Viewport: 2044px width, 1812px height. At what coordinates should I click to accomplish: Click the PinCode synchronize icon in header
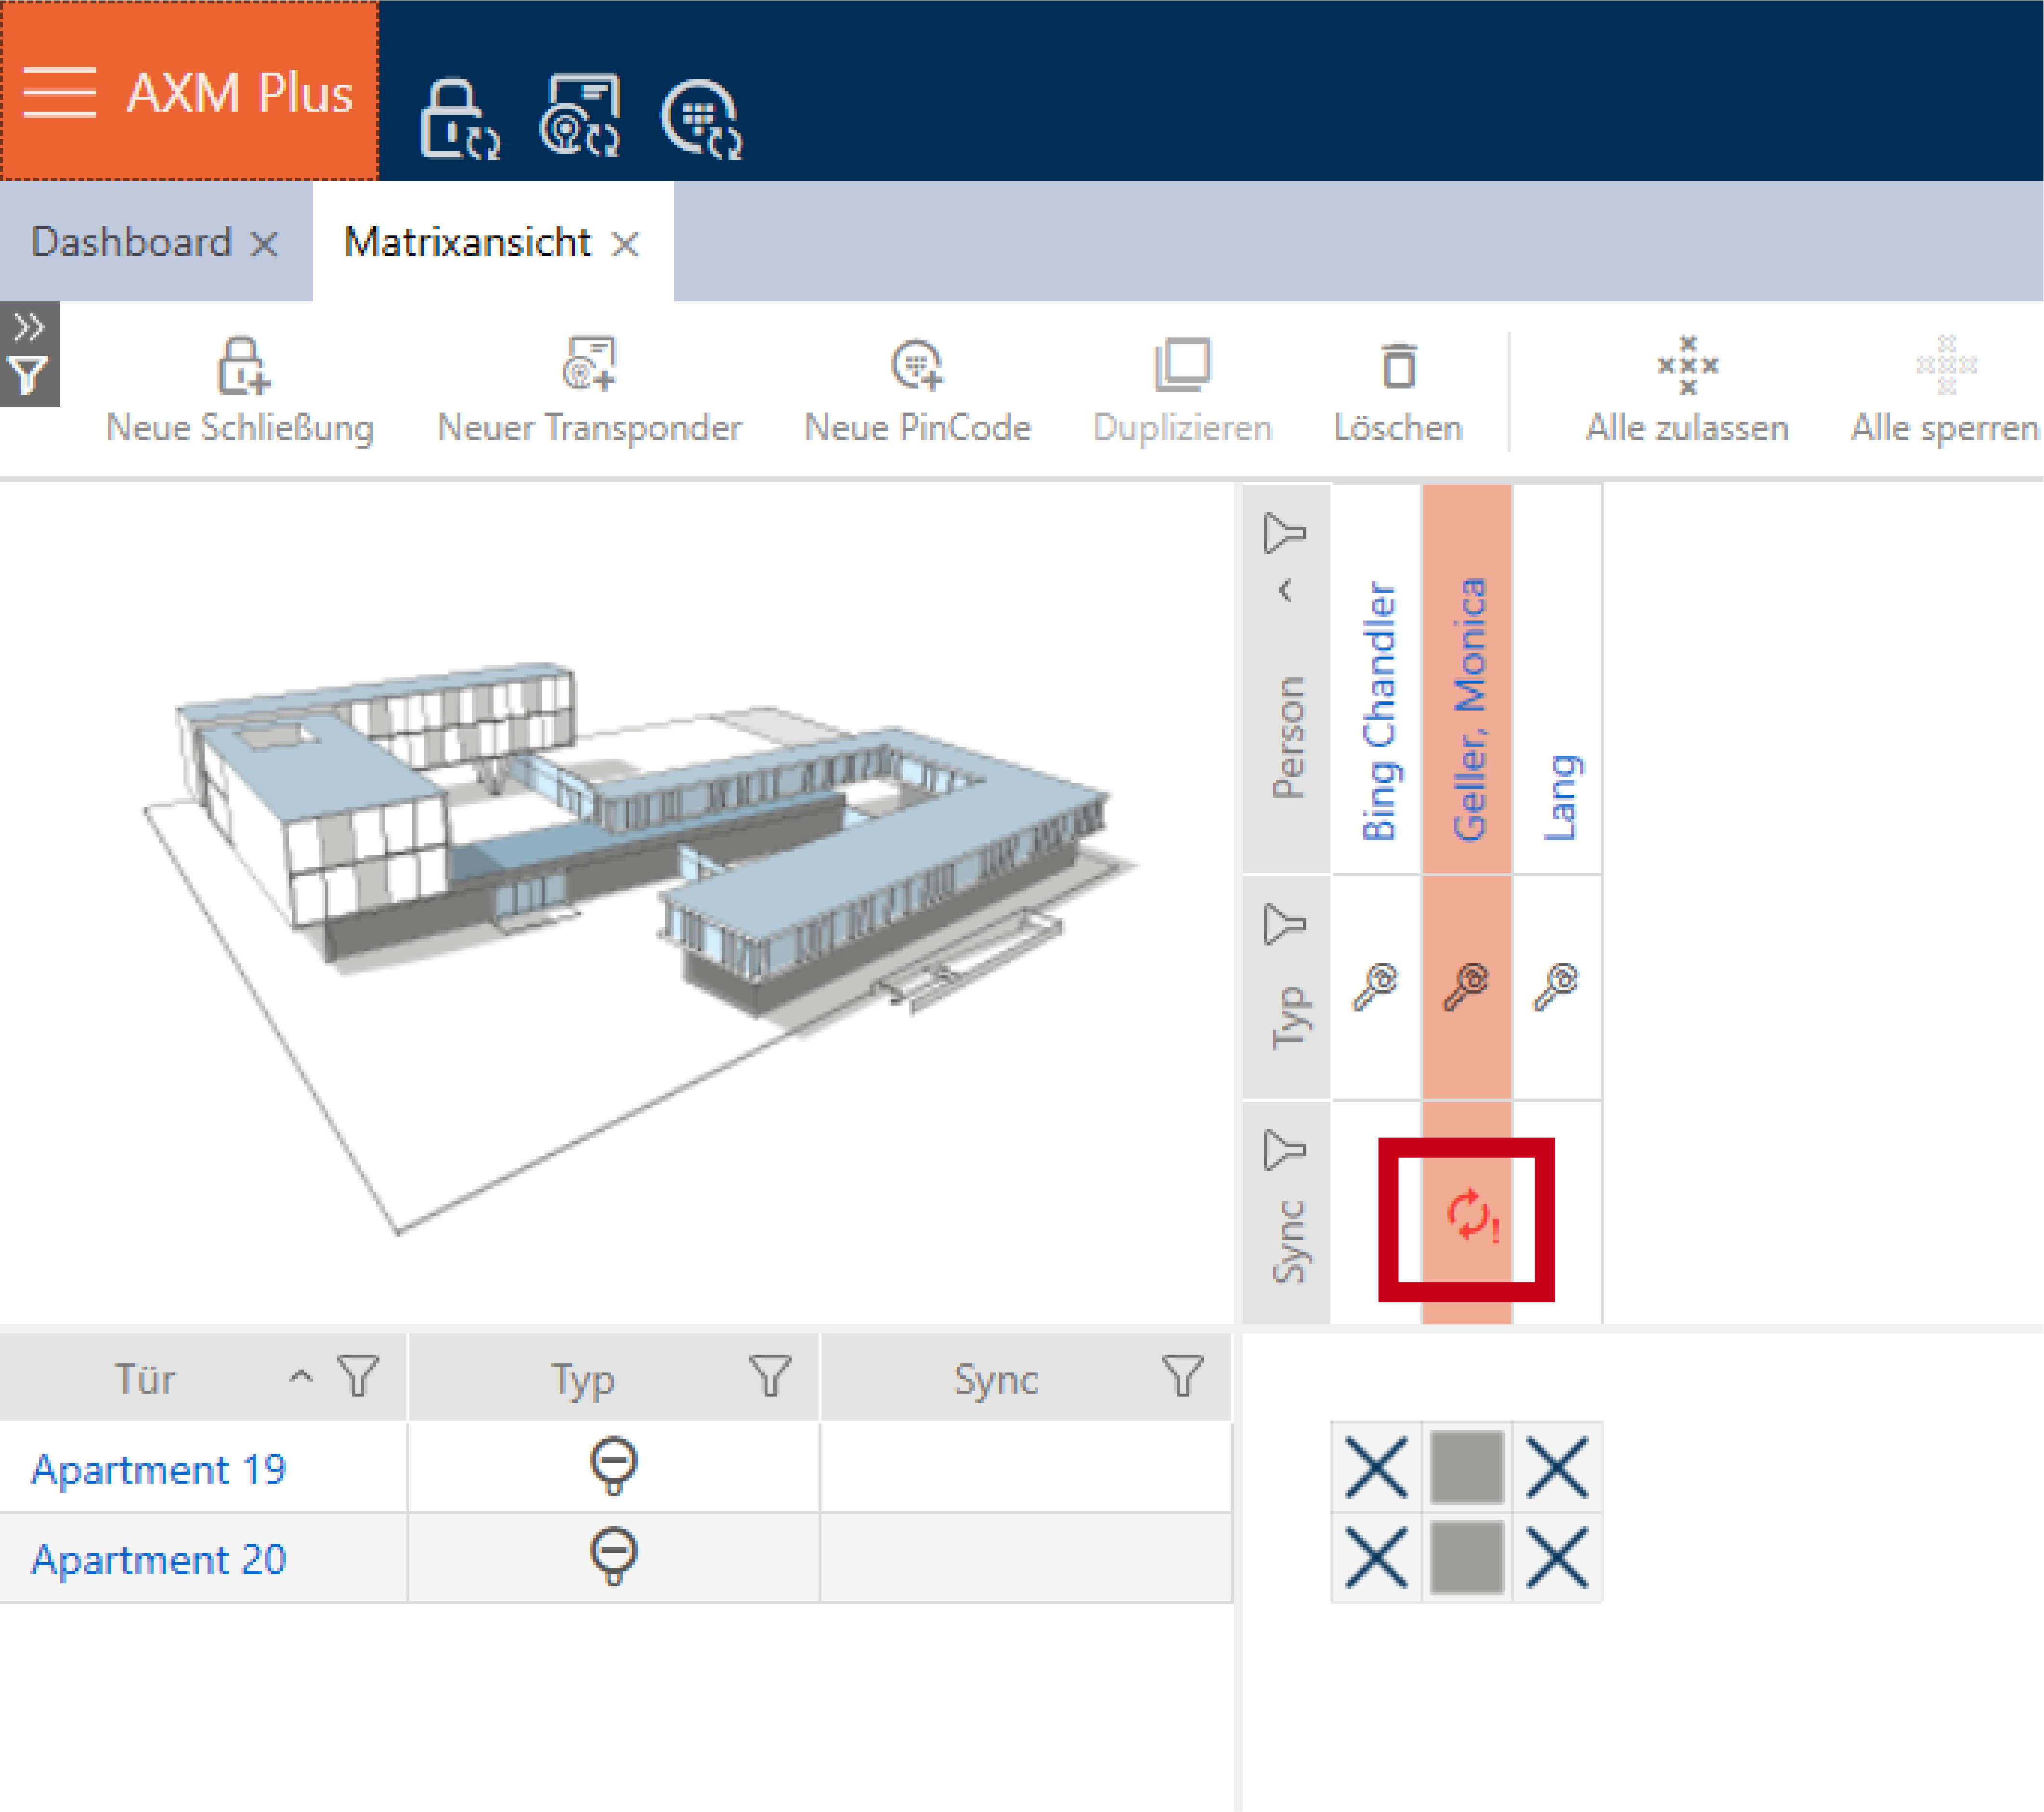tap(701, 119)
